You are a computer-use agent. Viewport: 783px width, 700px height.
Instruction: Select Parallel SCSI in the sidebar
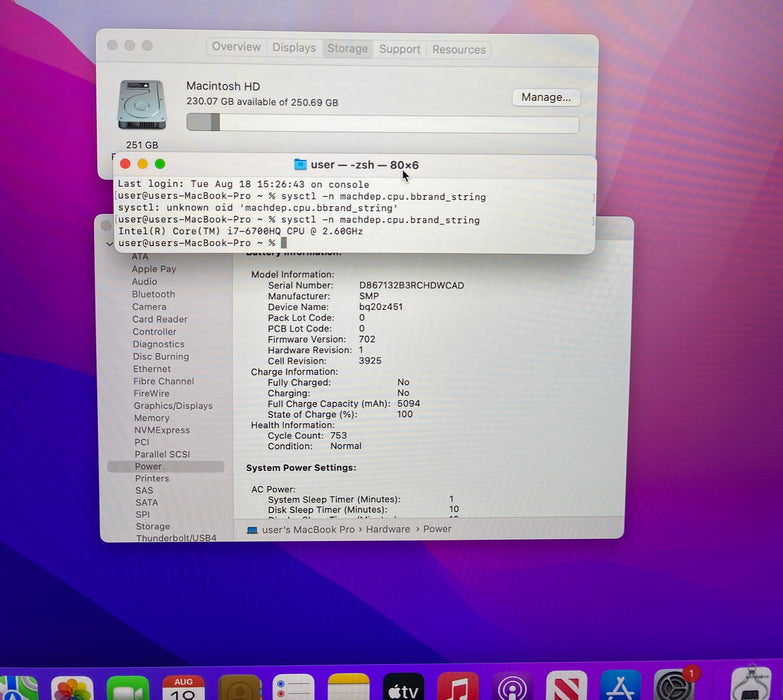tap(162, 454)
